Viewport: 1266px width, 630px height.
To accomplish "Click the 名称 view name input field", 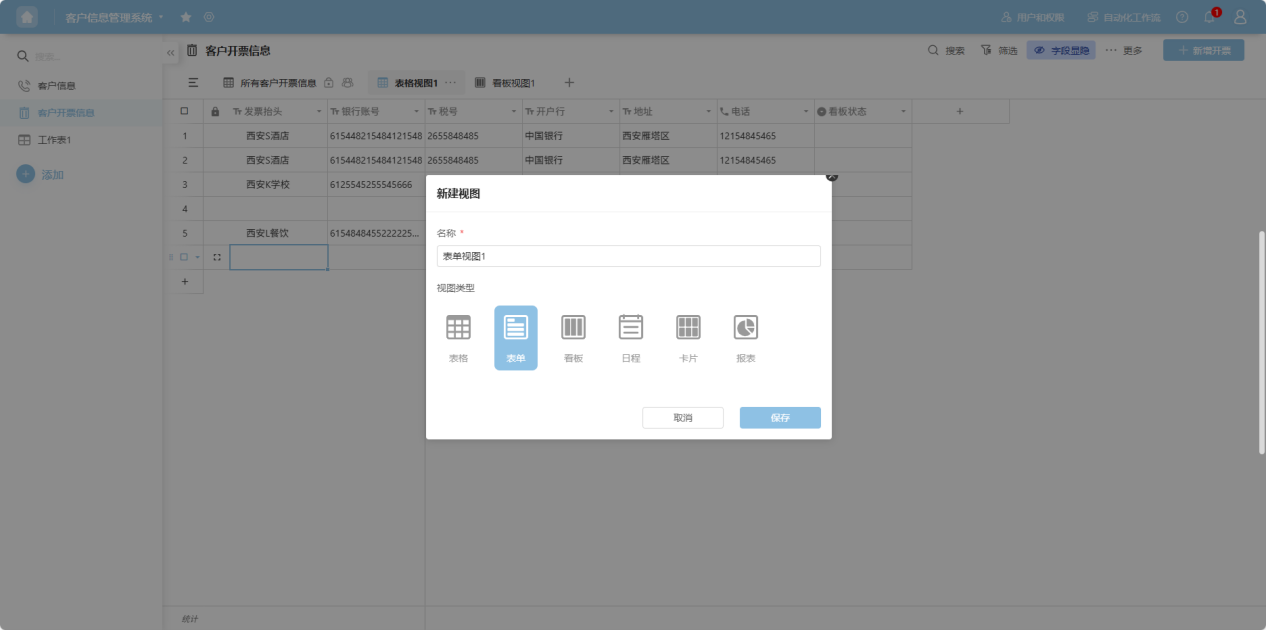I will (628, 256).
